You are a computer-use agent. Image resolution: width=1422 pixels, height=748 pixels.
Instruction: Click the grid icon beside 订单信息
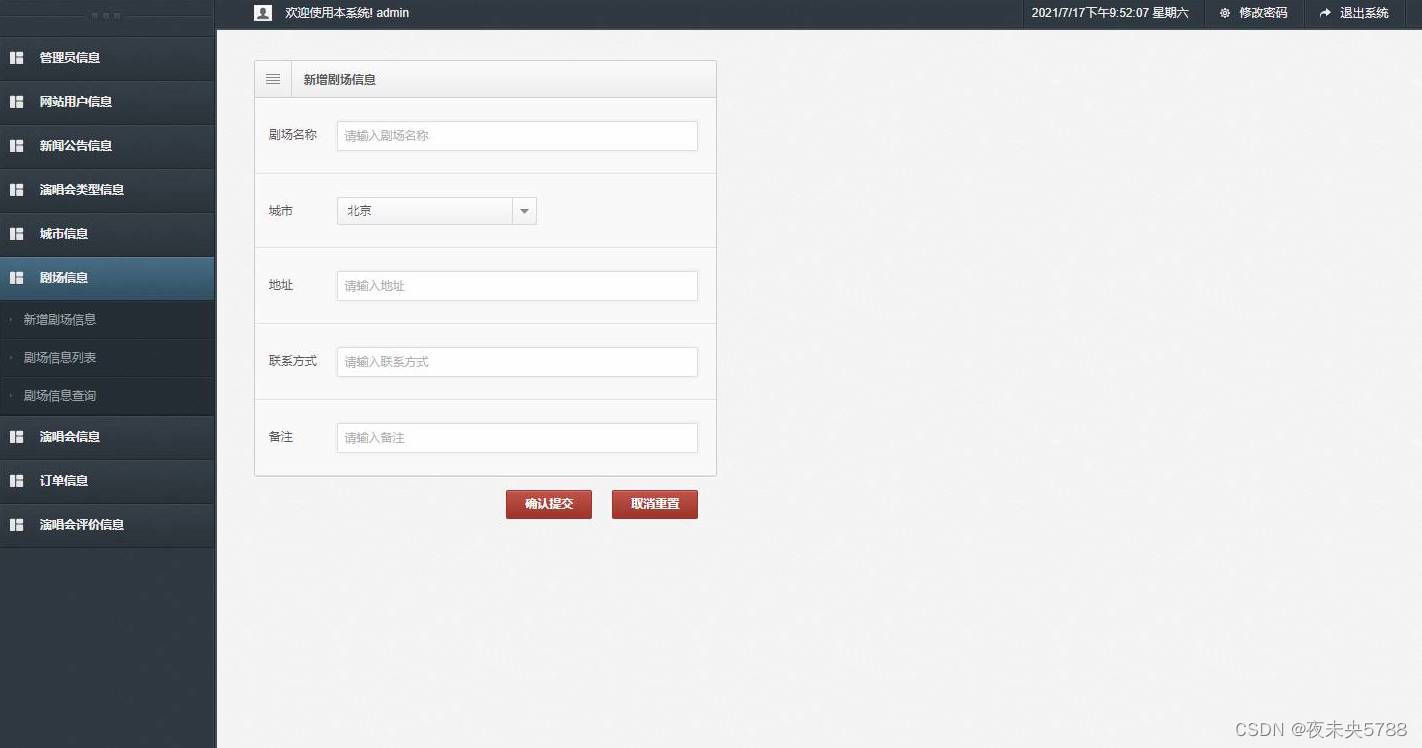coord(16,481)
